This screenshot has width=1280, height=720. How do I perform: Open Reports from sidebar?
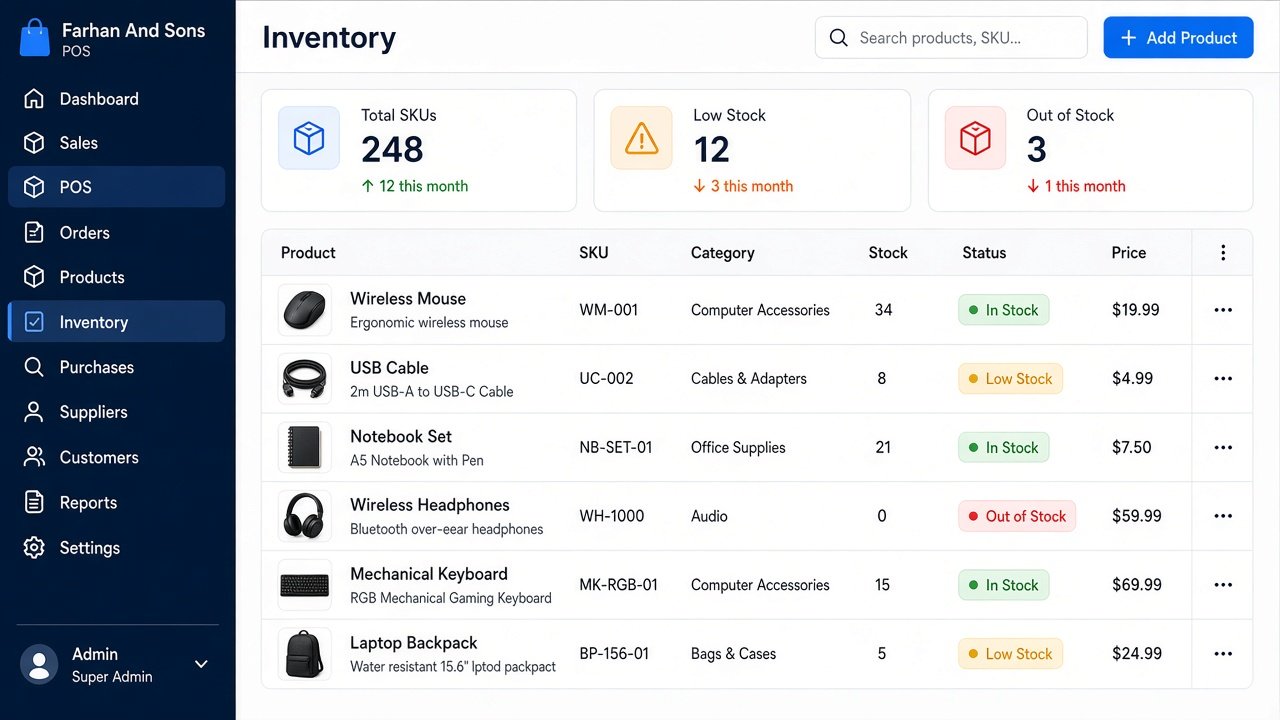[116, 503]
